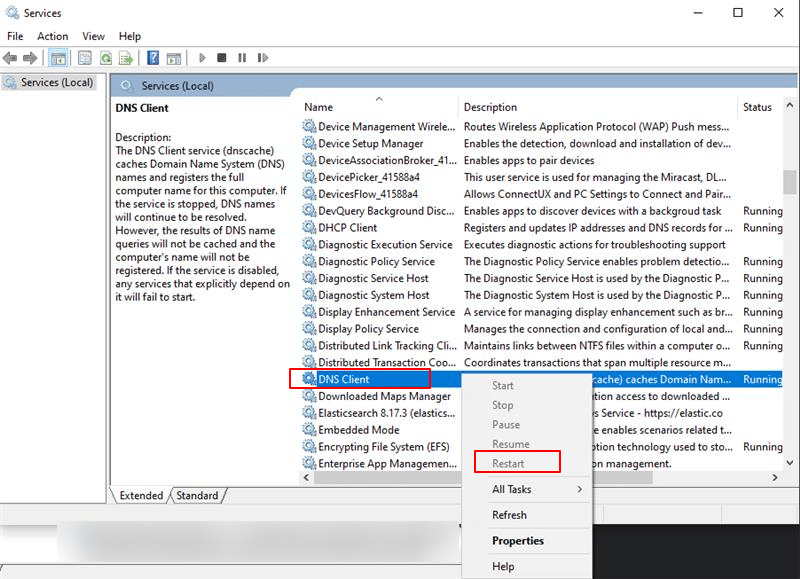Click the Restart Service toolbar icon
This screenshot has width=800, height=579.
tap(263, 58)
